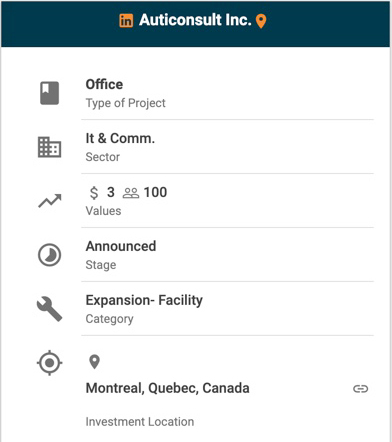Click the people jobs icon beside 100
Screen dimensions: 392x442
131,193
